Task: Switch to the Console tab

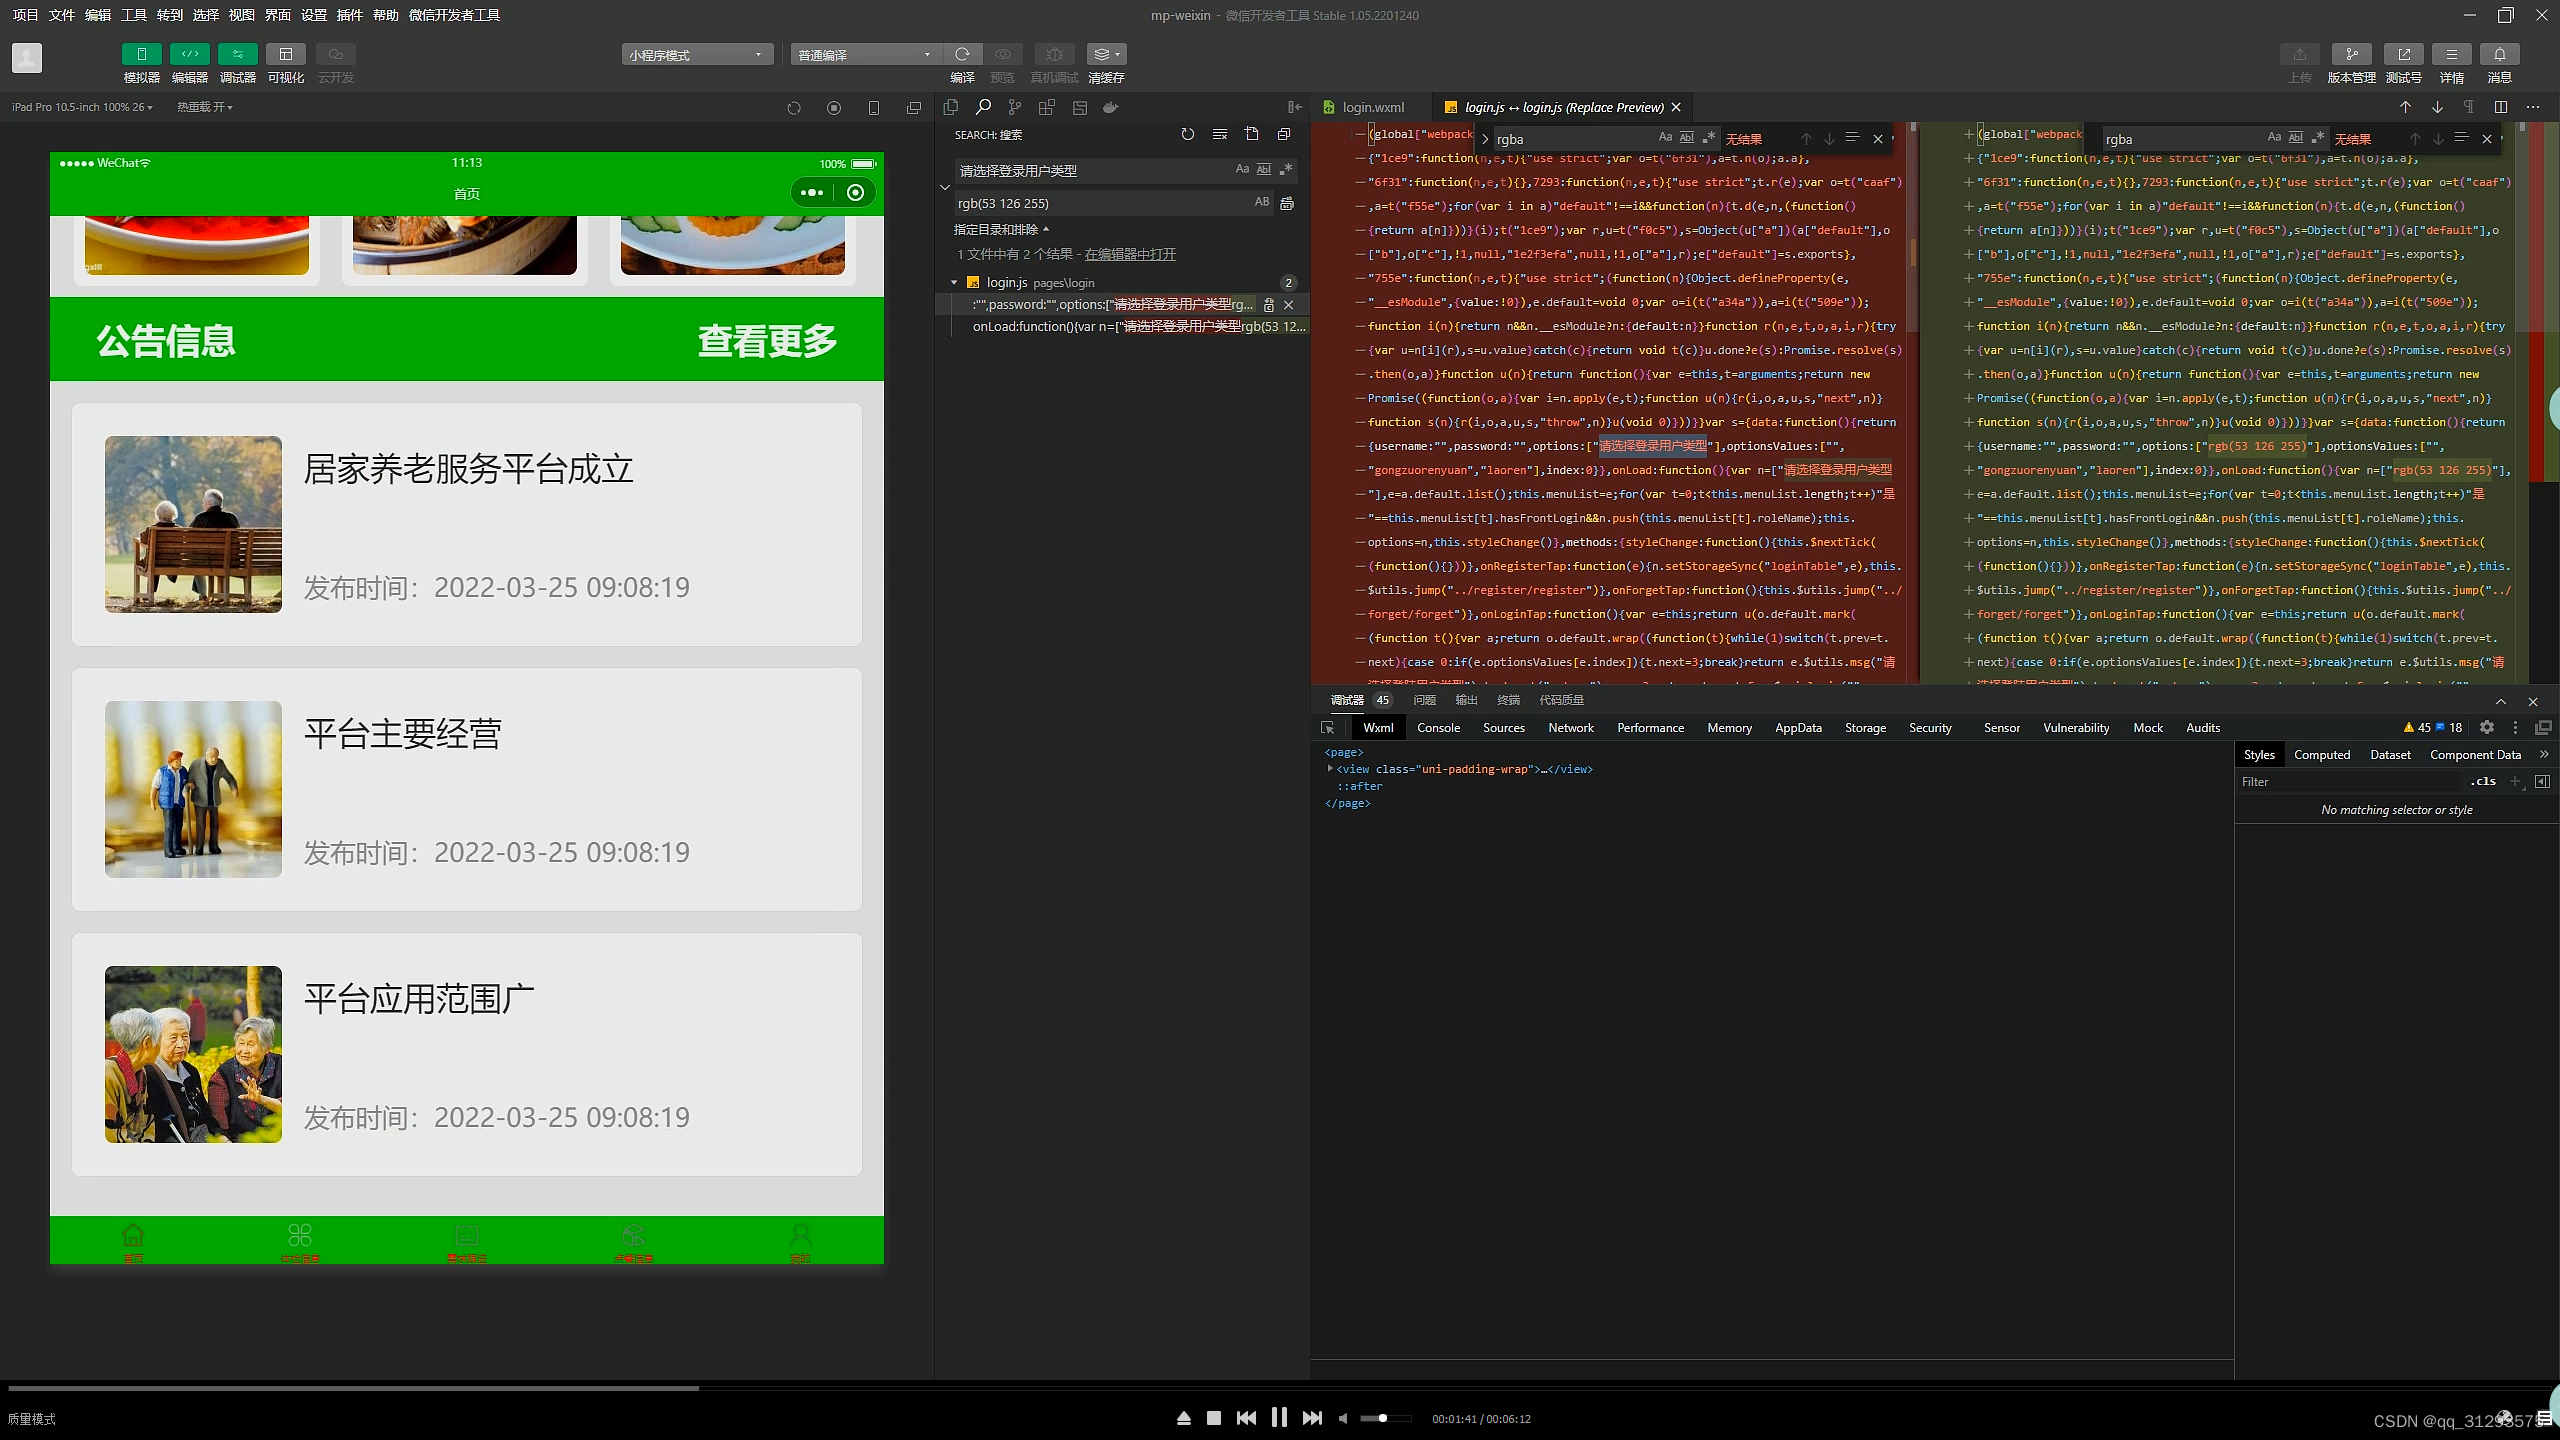Action: coord(1438,728)
